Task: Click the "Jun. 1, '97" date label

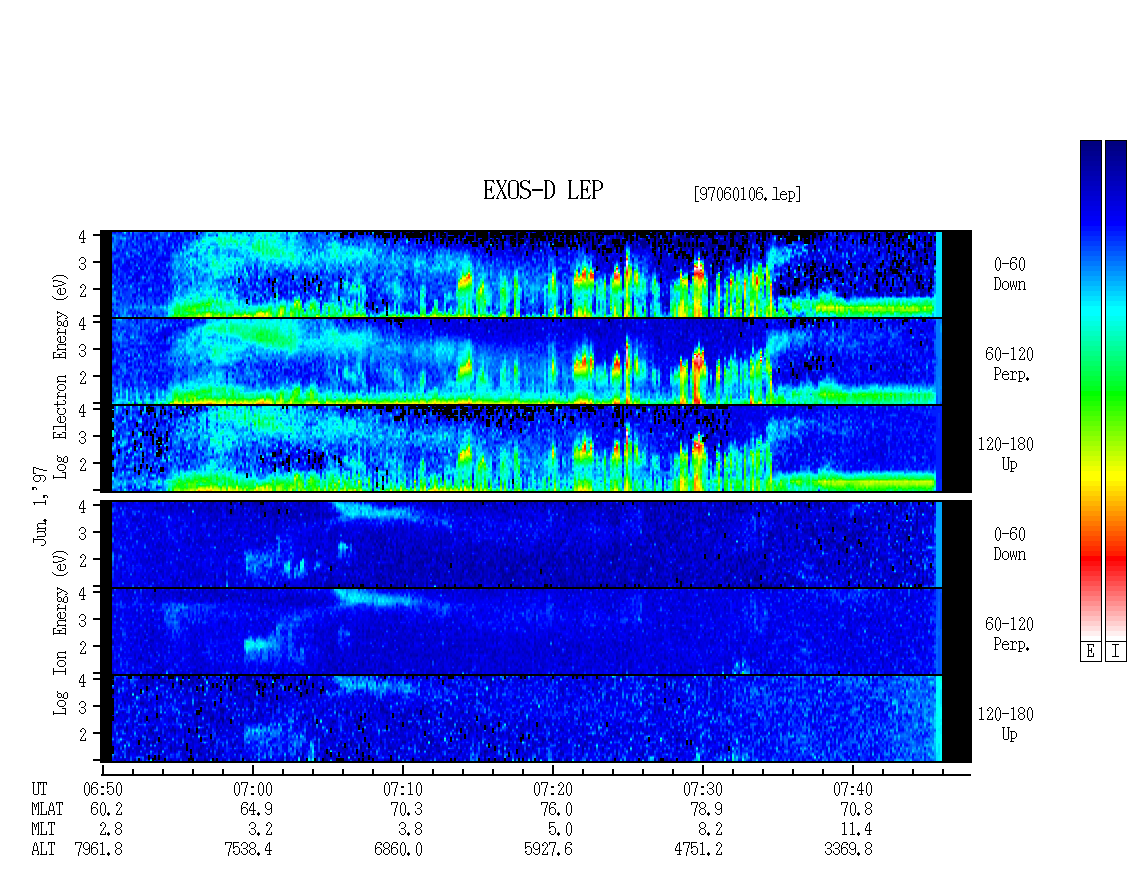Action: coord(40,505)
